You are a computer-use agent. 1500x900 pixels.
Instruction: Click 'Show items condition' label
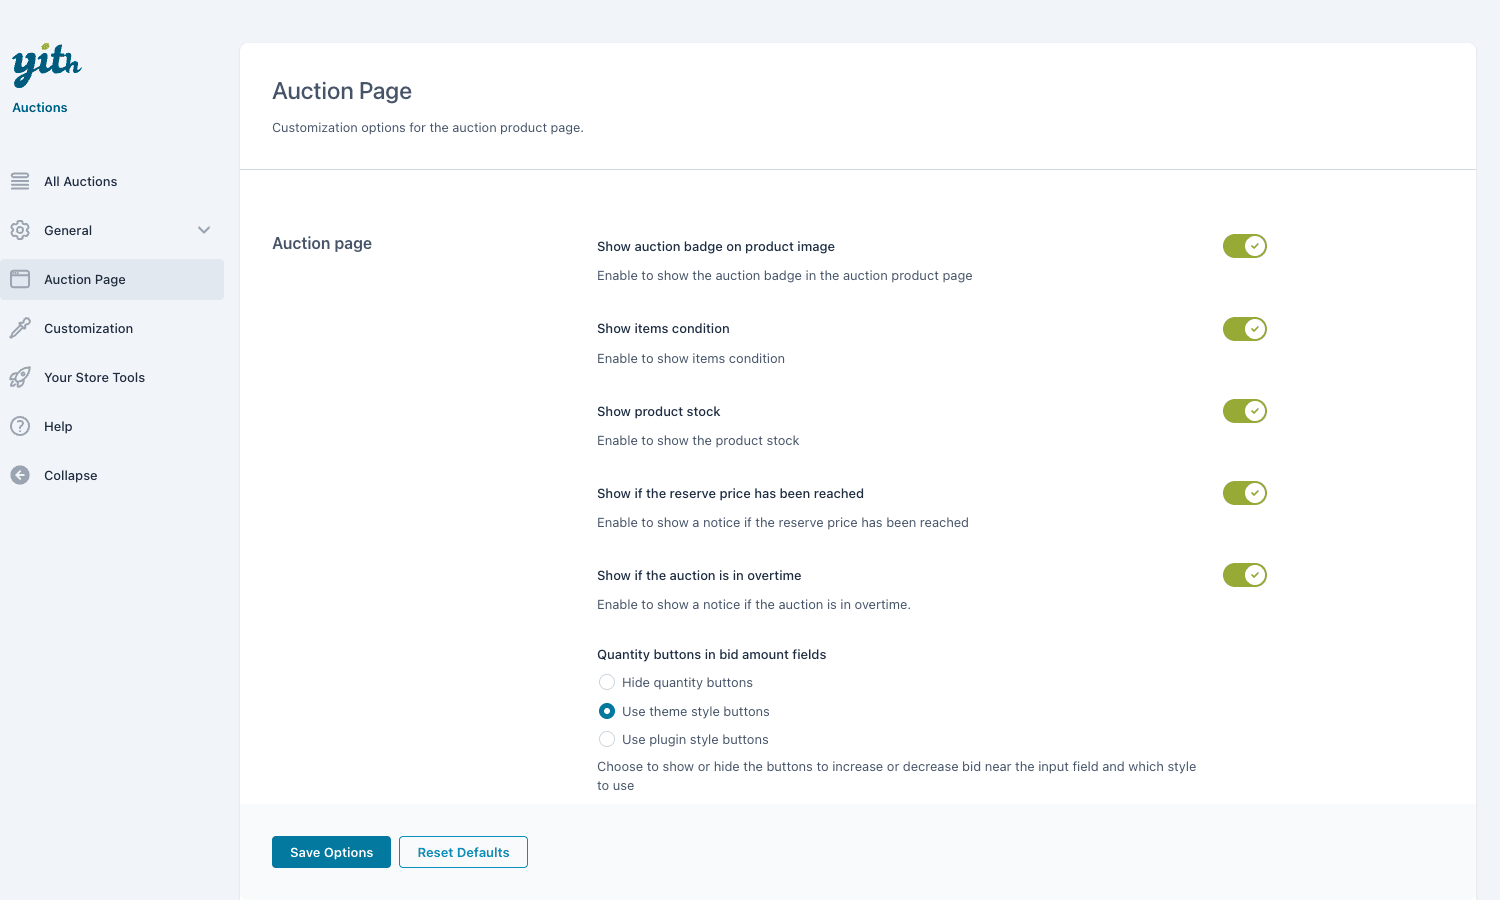tap(663, 328)
